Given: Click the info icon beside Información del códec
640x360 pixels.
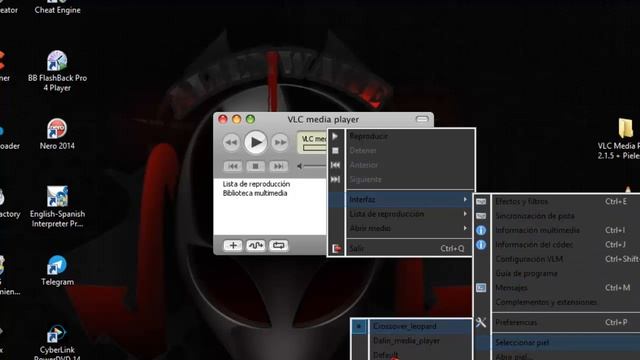Looking at the screenshot, I should pyautogui.click(x=481, y=245).
